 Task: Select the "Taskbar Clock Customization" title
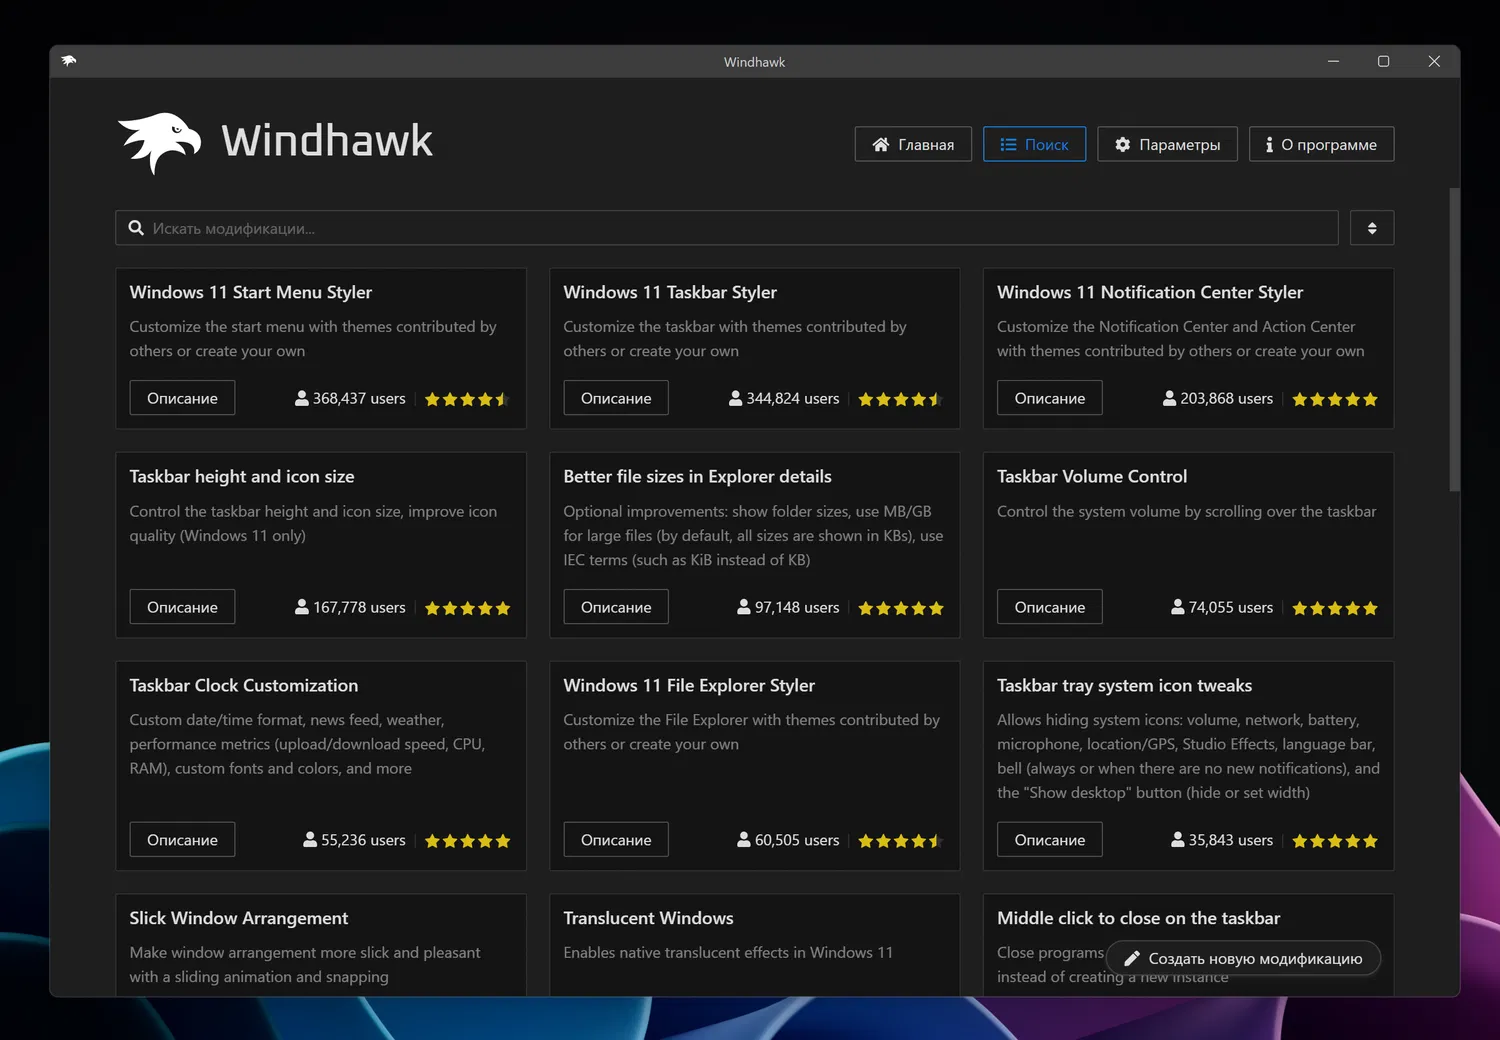tap(244, 686)
